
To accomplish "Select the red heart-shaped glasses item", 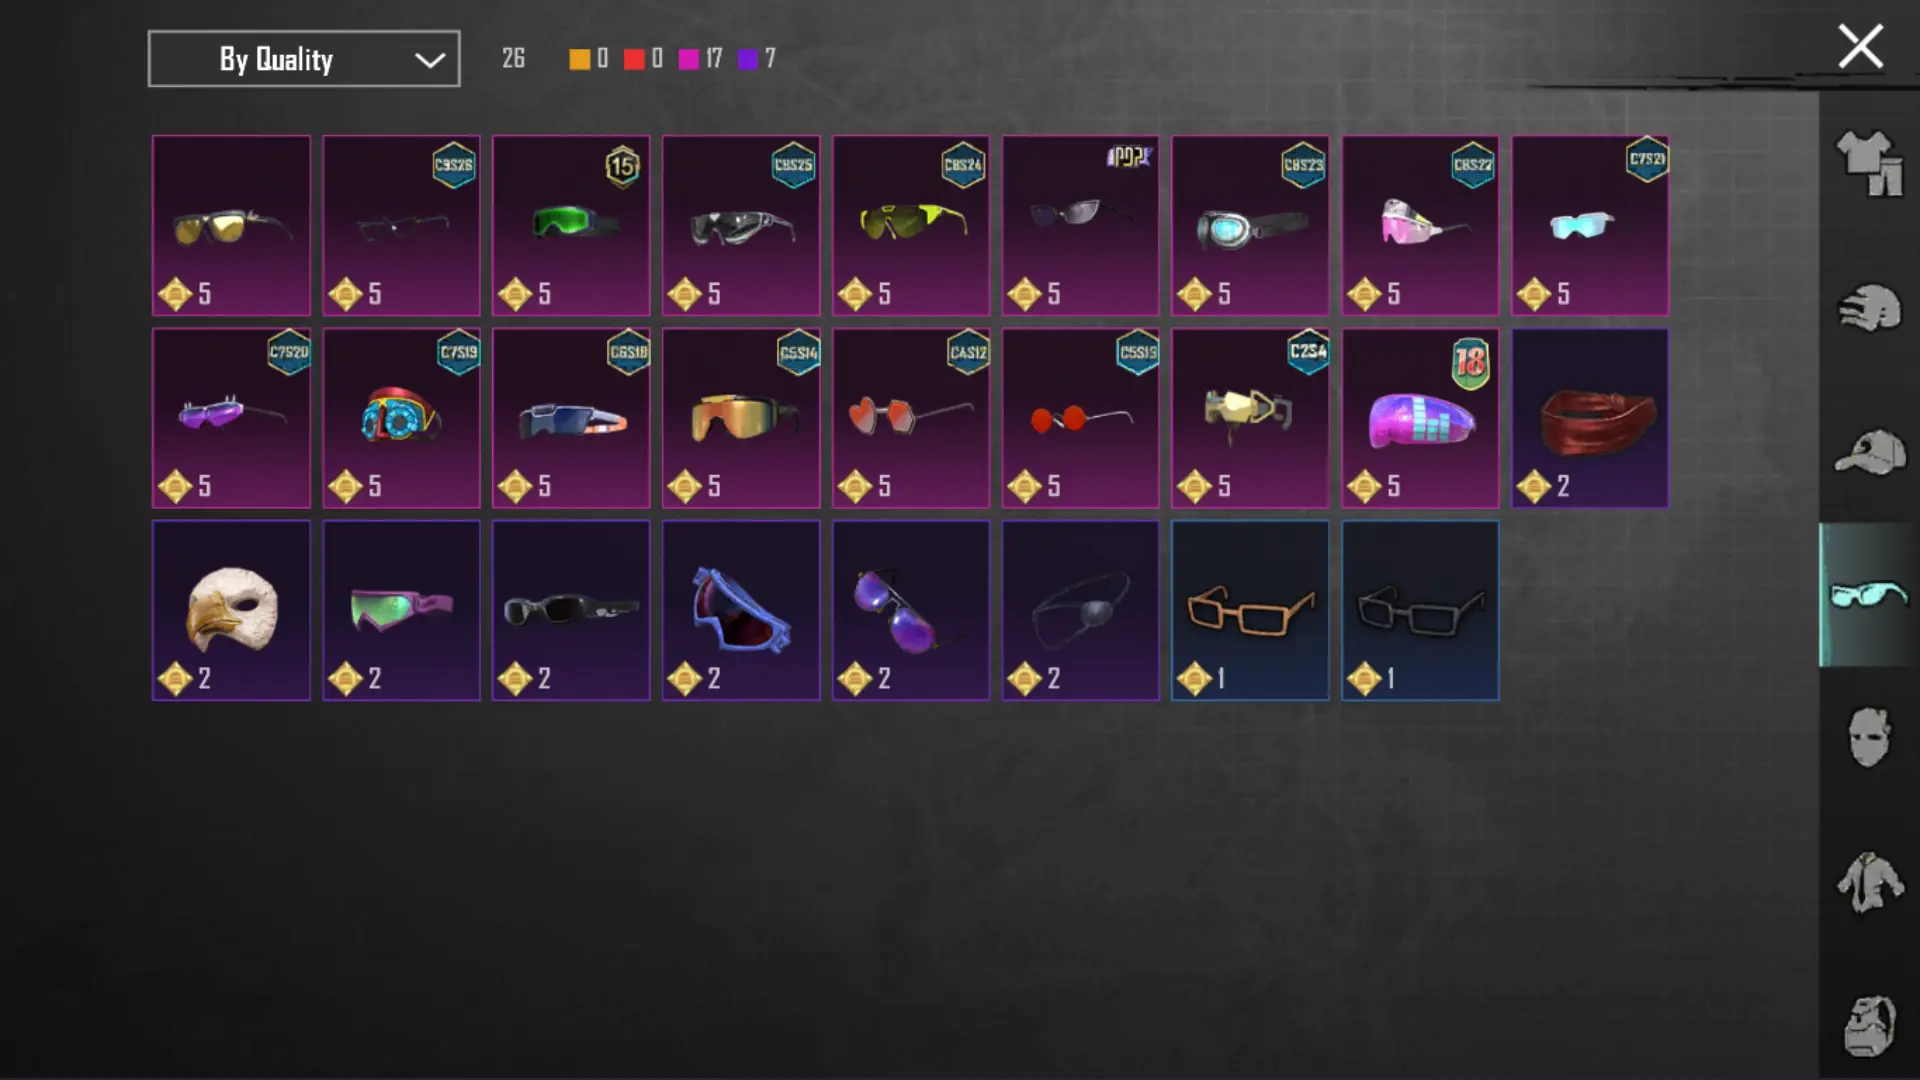I will 911,418.
